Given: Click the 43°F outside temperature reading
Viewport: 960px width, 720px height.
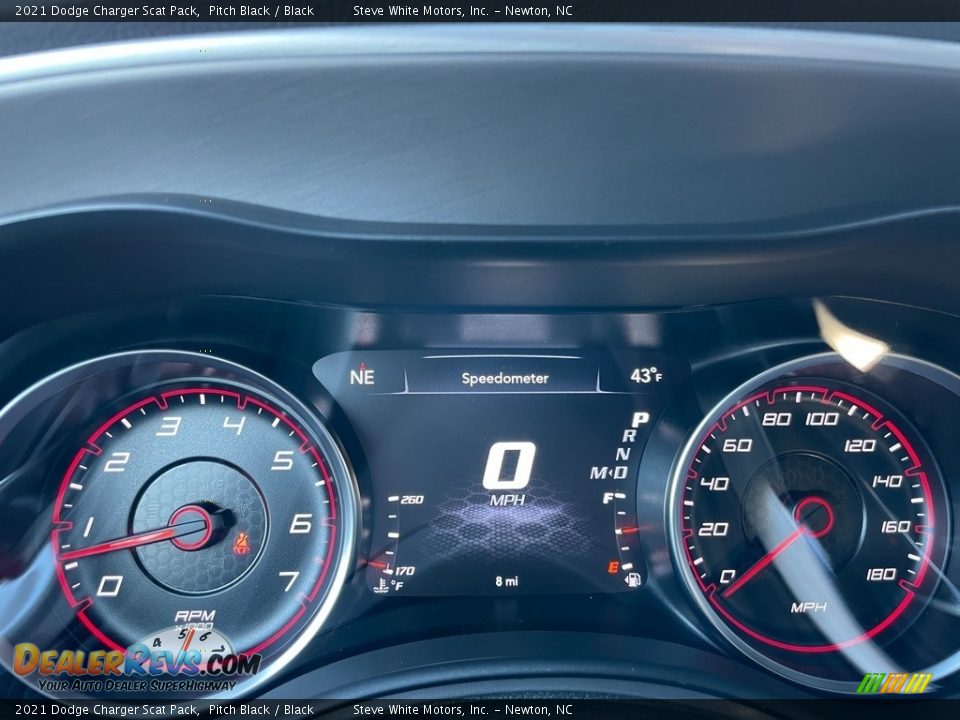Looking at the screenshot, I should (x=646, y=375).
